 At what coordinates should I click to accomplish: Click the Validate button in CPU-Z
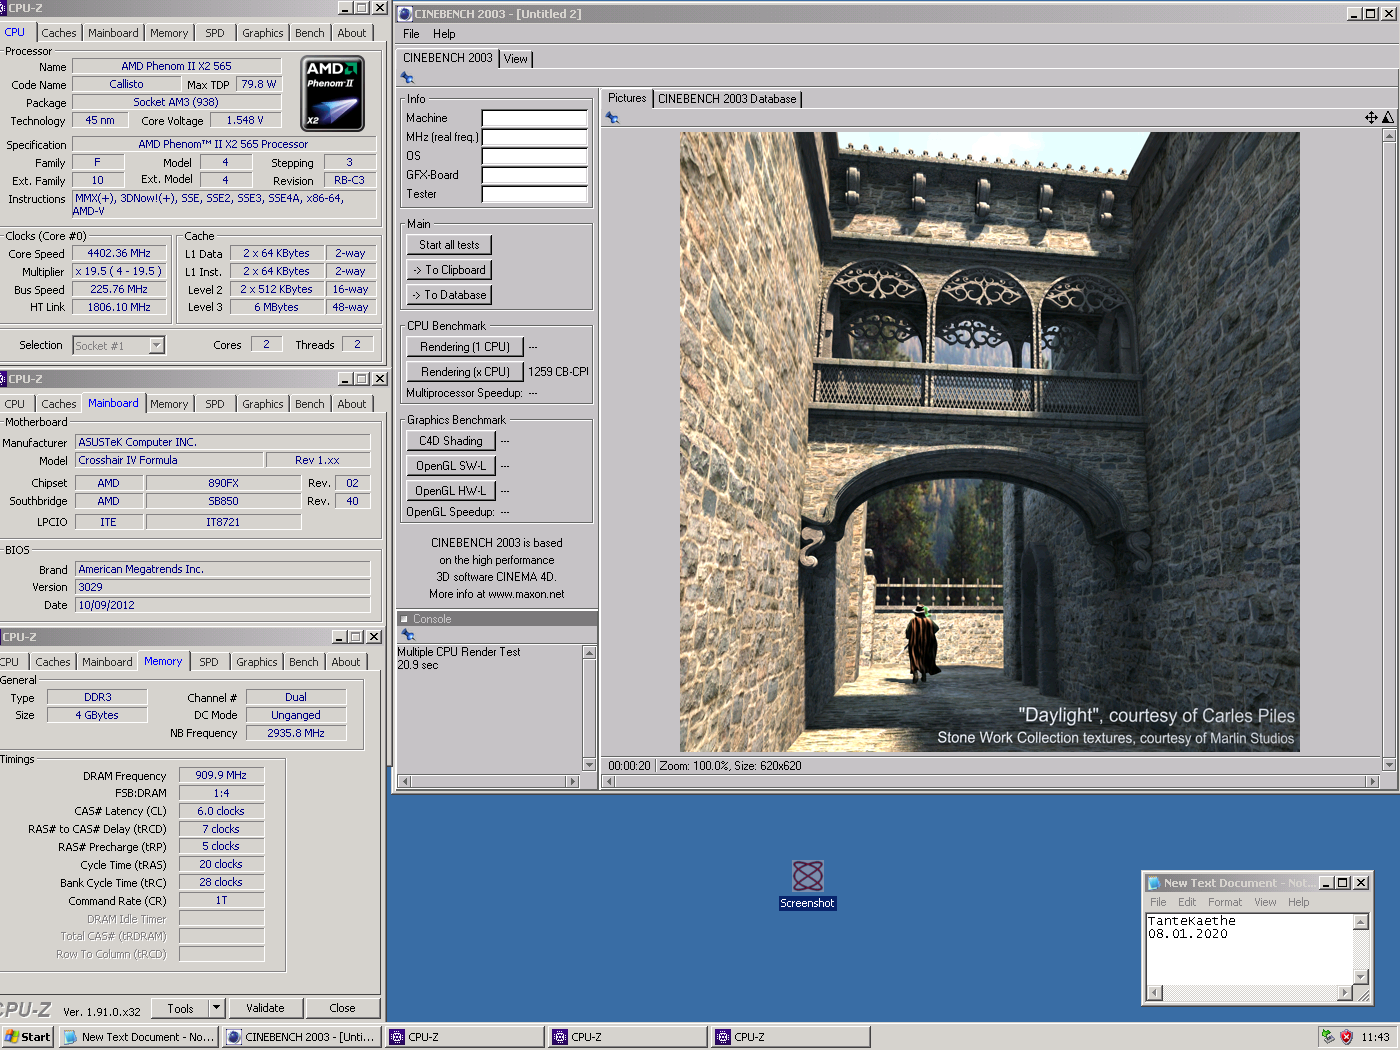[265, 1008]
